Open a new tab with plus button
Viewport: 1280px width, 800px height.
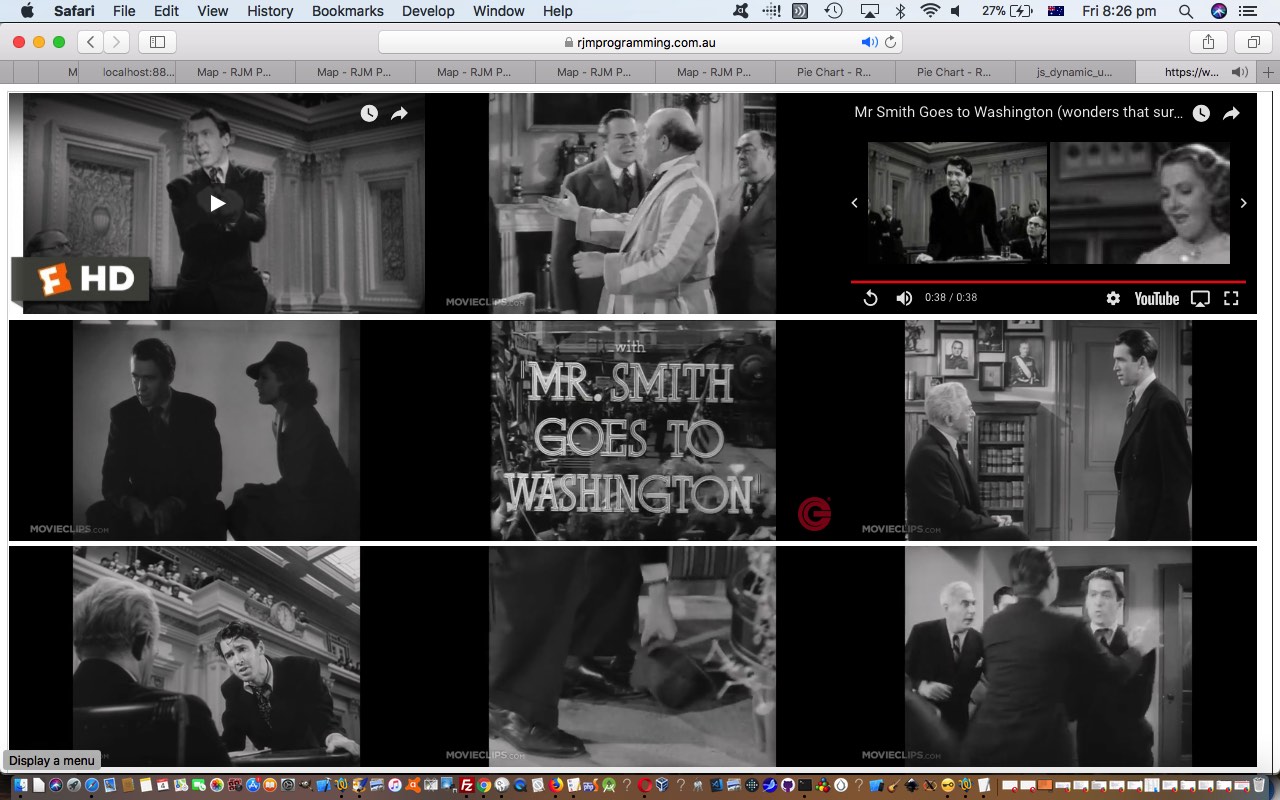pos(1268,72)
